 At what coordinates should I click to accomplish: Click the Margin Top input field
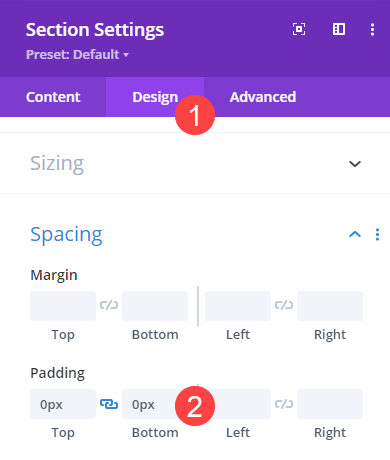(x=63, y=306)
